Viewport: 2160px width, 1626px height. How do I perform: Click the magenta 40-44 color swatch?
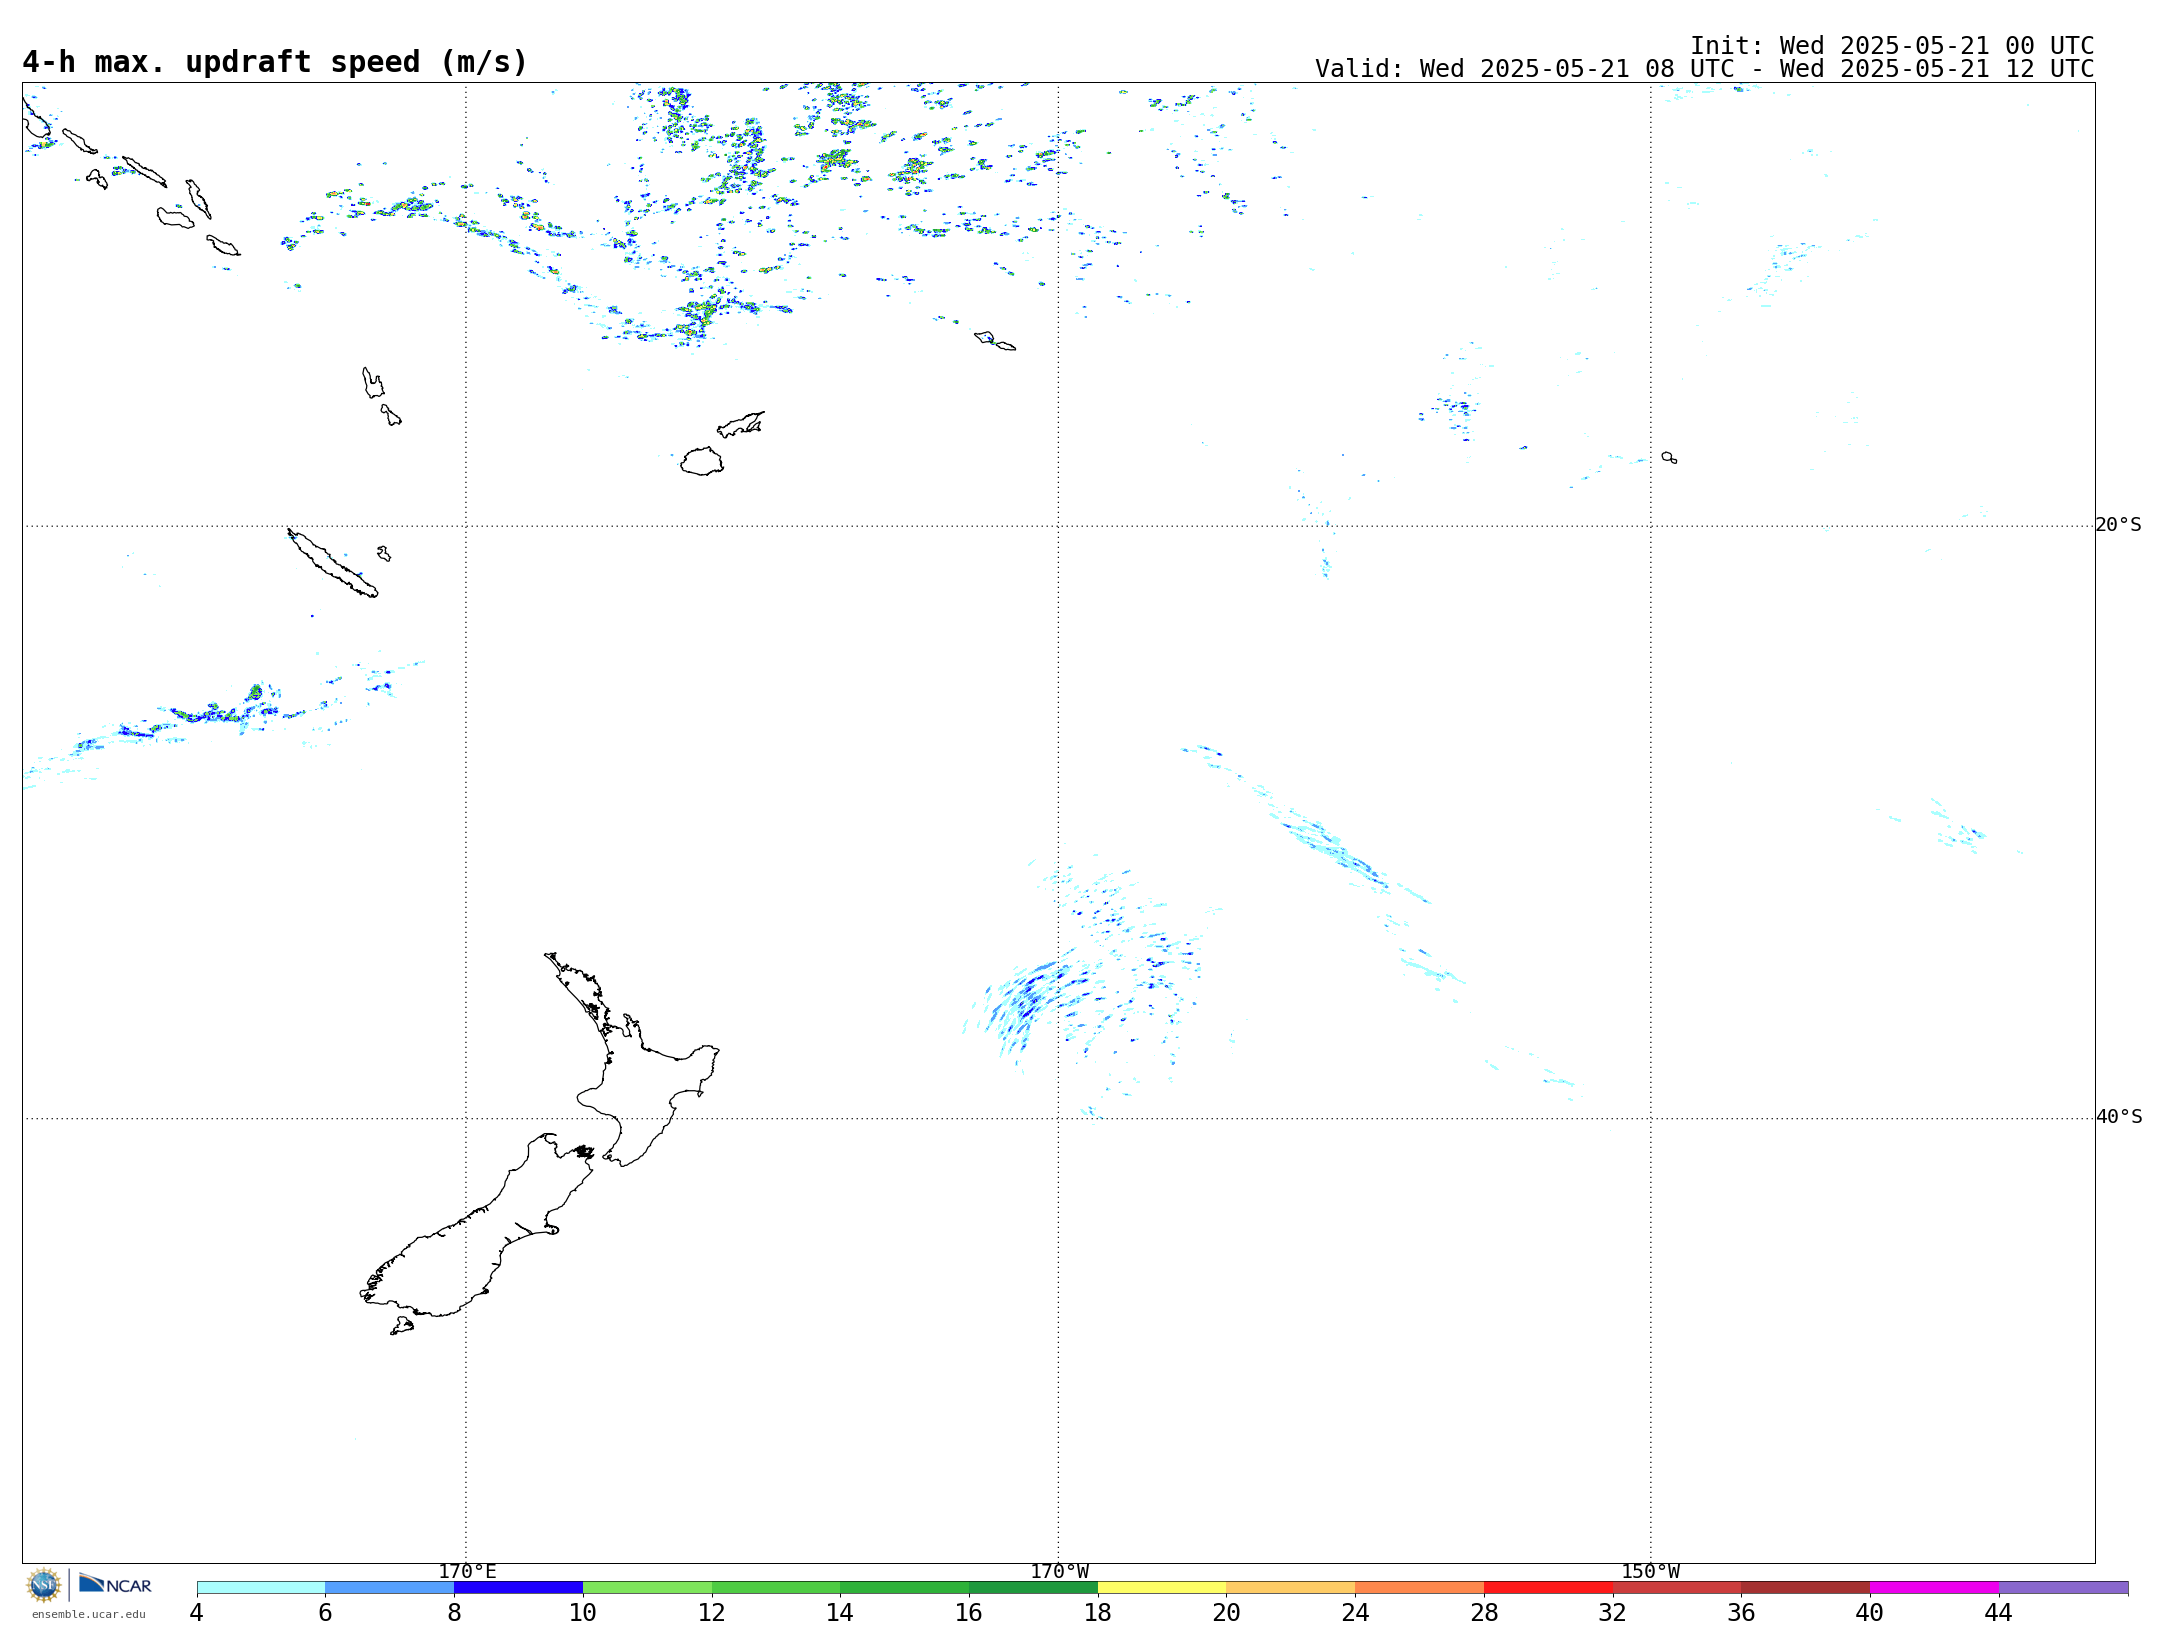point(1935,1588)
